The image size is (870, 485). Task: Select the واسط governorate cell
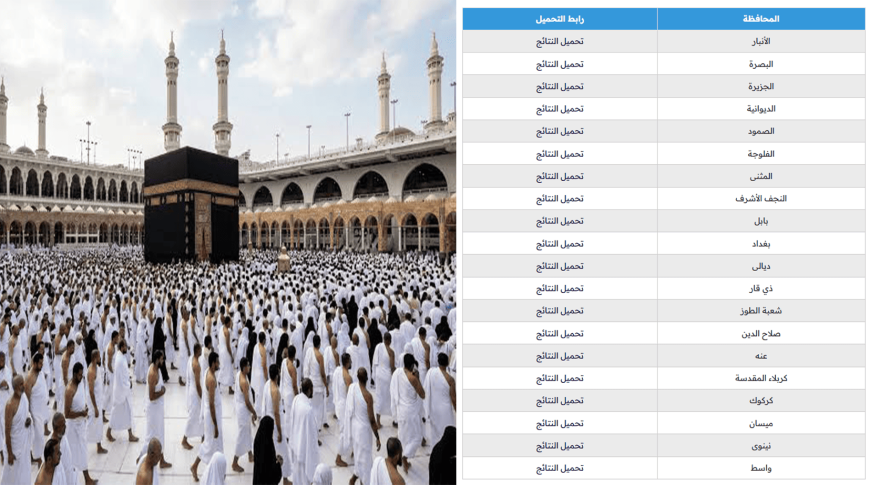click(761, 468)
